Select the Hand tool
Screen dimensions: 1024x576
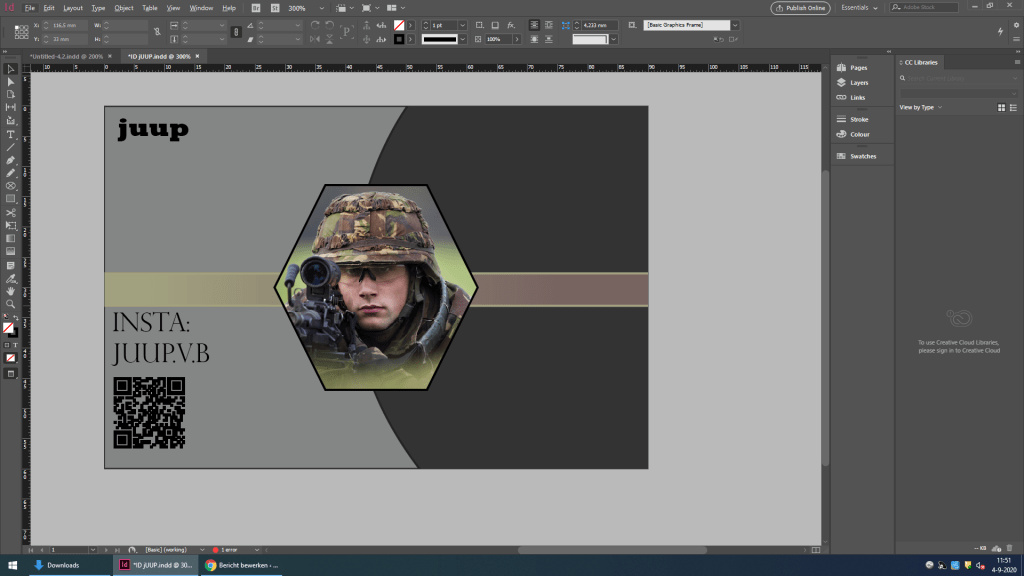(x=11, y=290)
